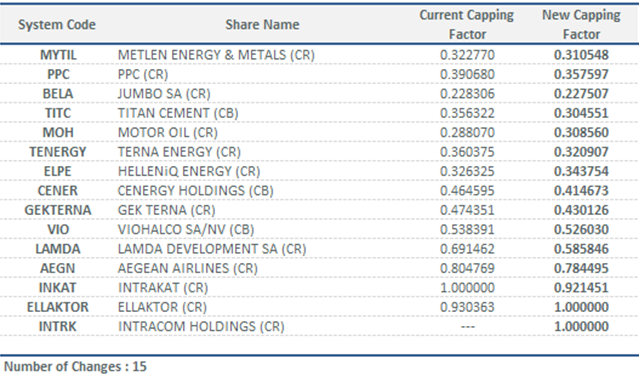Click new capping factor 0.227507

tap(582, 94)
